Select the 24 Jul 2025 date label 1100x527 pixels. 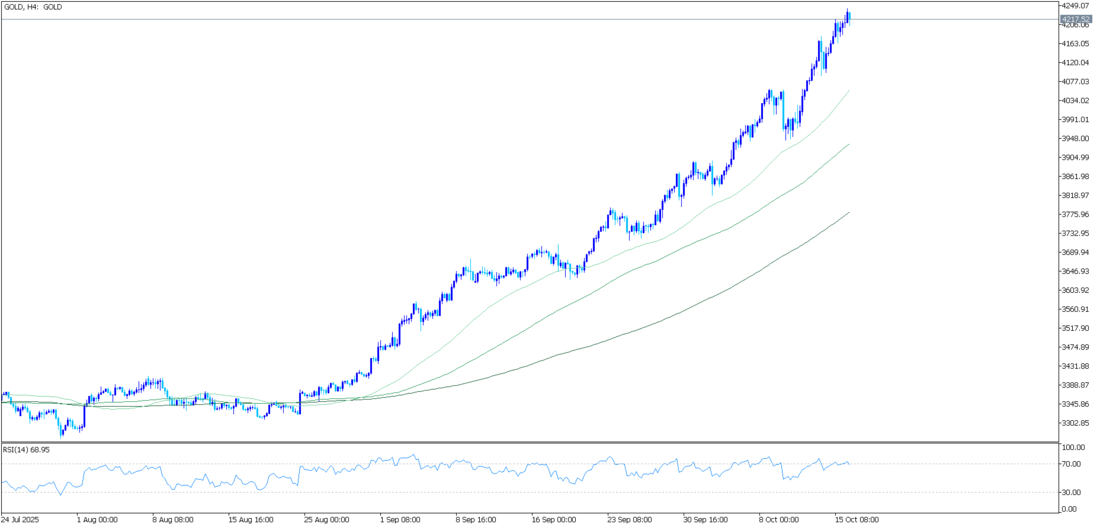point(24,520)
